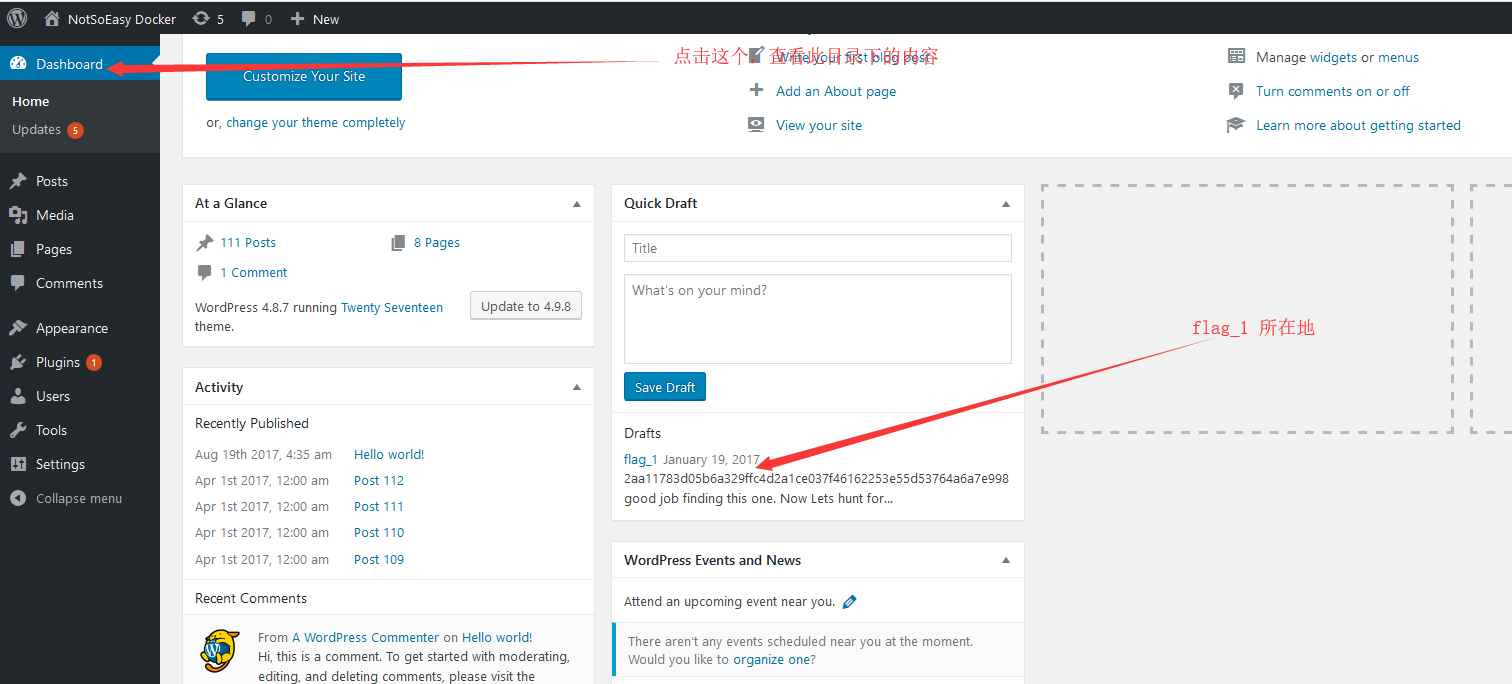The image size is (1512, 684).
Task: Click the Appearance paintbrush icon in sidebar
Action: point(18,328)
